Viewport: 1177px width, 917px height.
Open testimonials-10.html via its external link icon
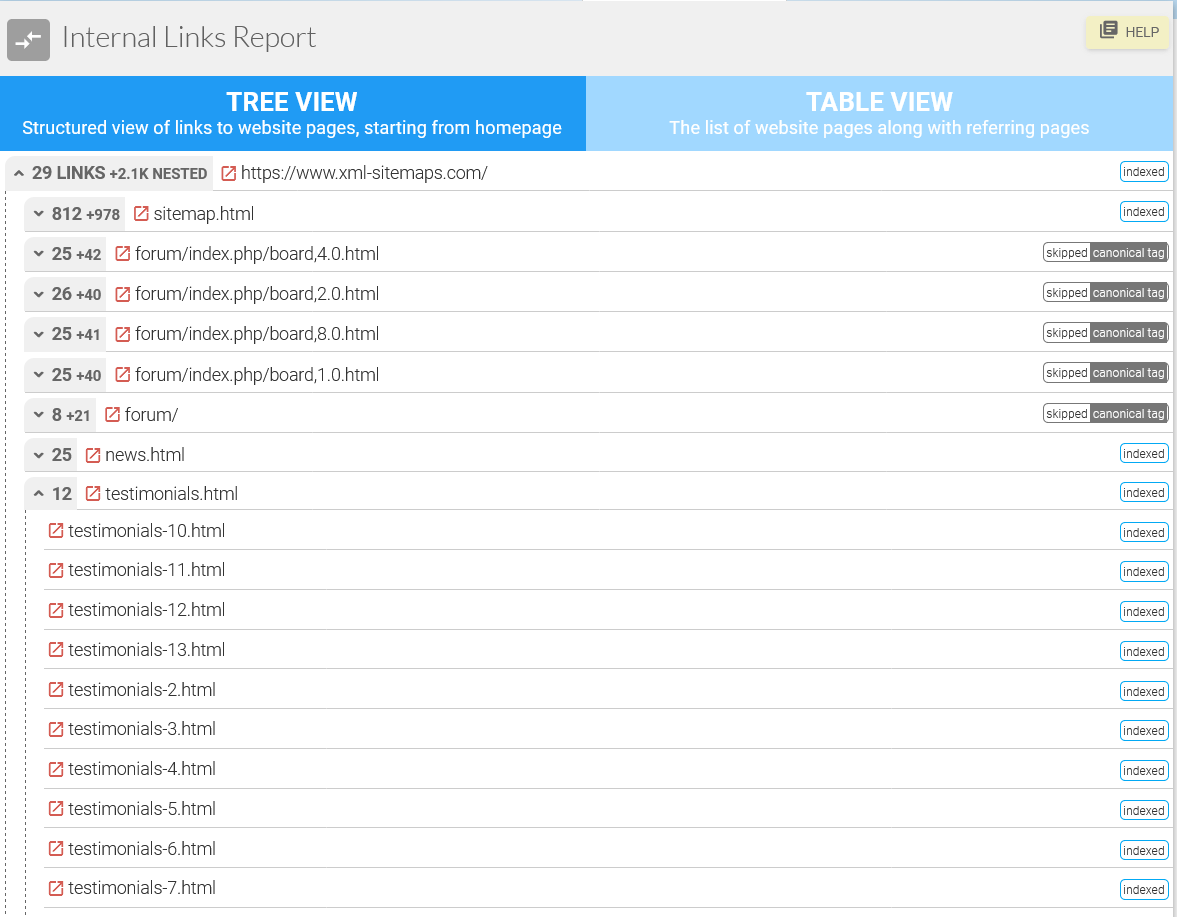pyautogui.click(x=55, y=531)
